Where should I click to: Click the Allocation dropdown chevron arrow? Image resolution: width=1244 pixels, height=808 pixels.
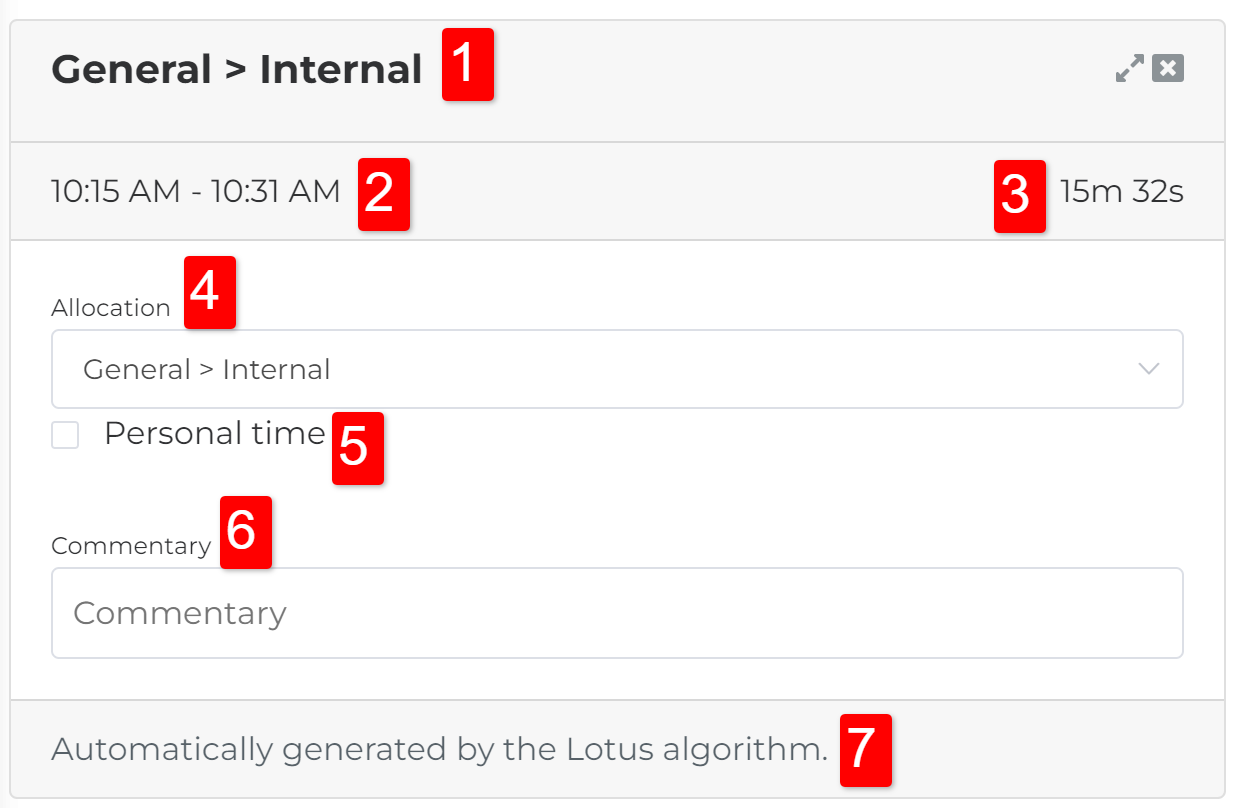pyautogui.click(x=1148, y=369)
